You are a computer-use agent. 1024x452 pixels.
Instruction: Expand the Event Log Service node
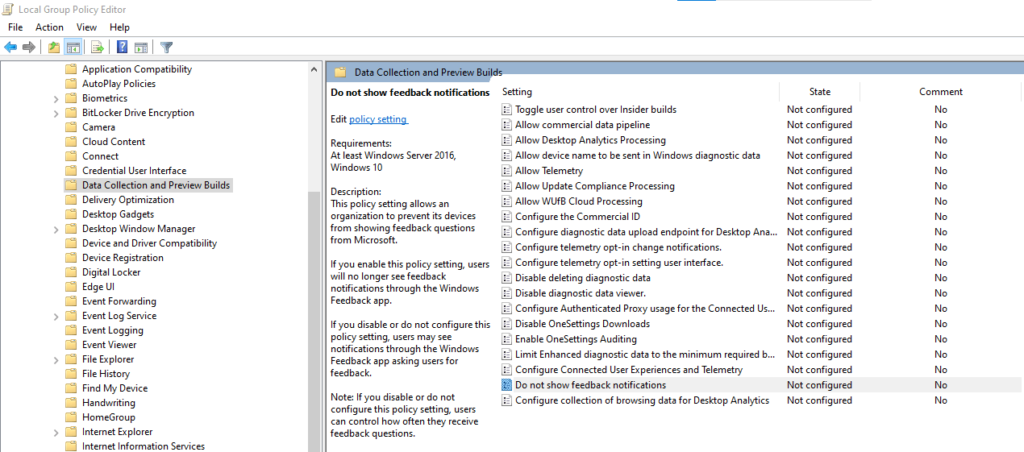[x=56, y=316]
